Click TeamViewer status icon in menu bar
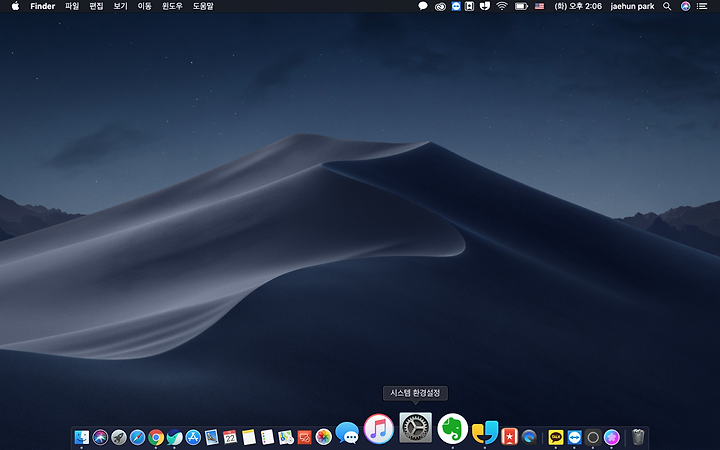This screenshot has height=450, width=720. coord(456,6)
